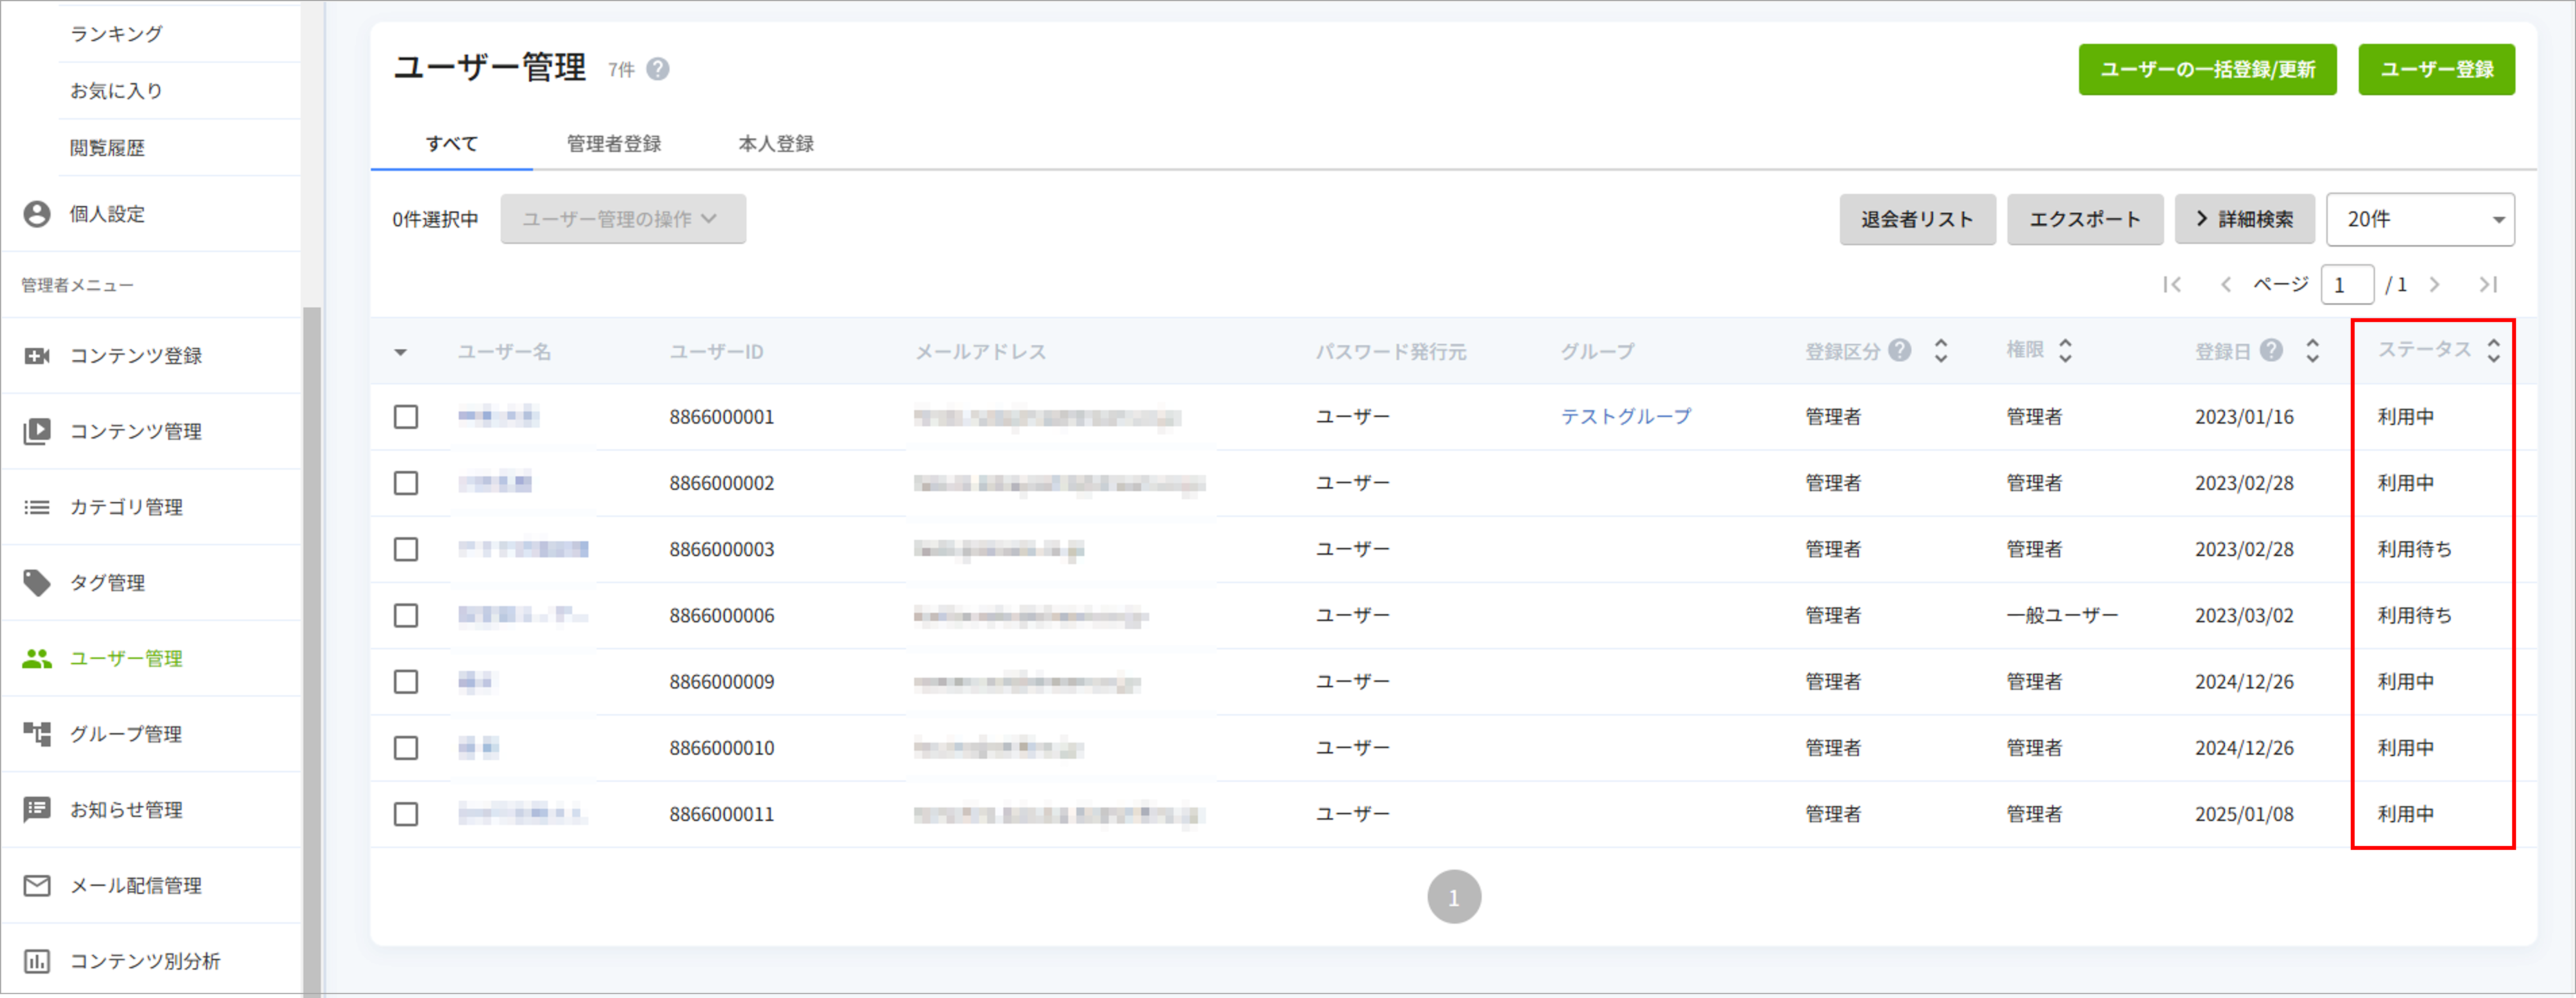
Task: Open ランキング in the sidebar
Action: coord(116,34)
